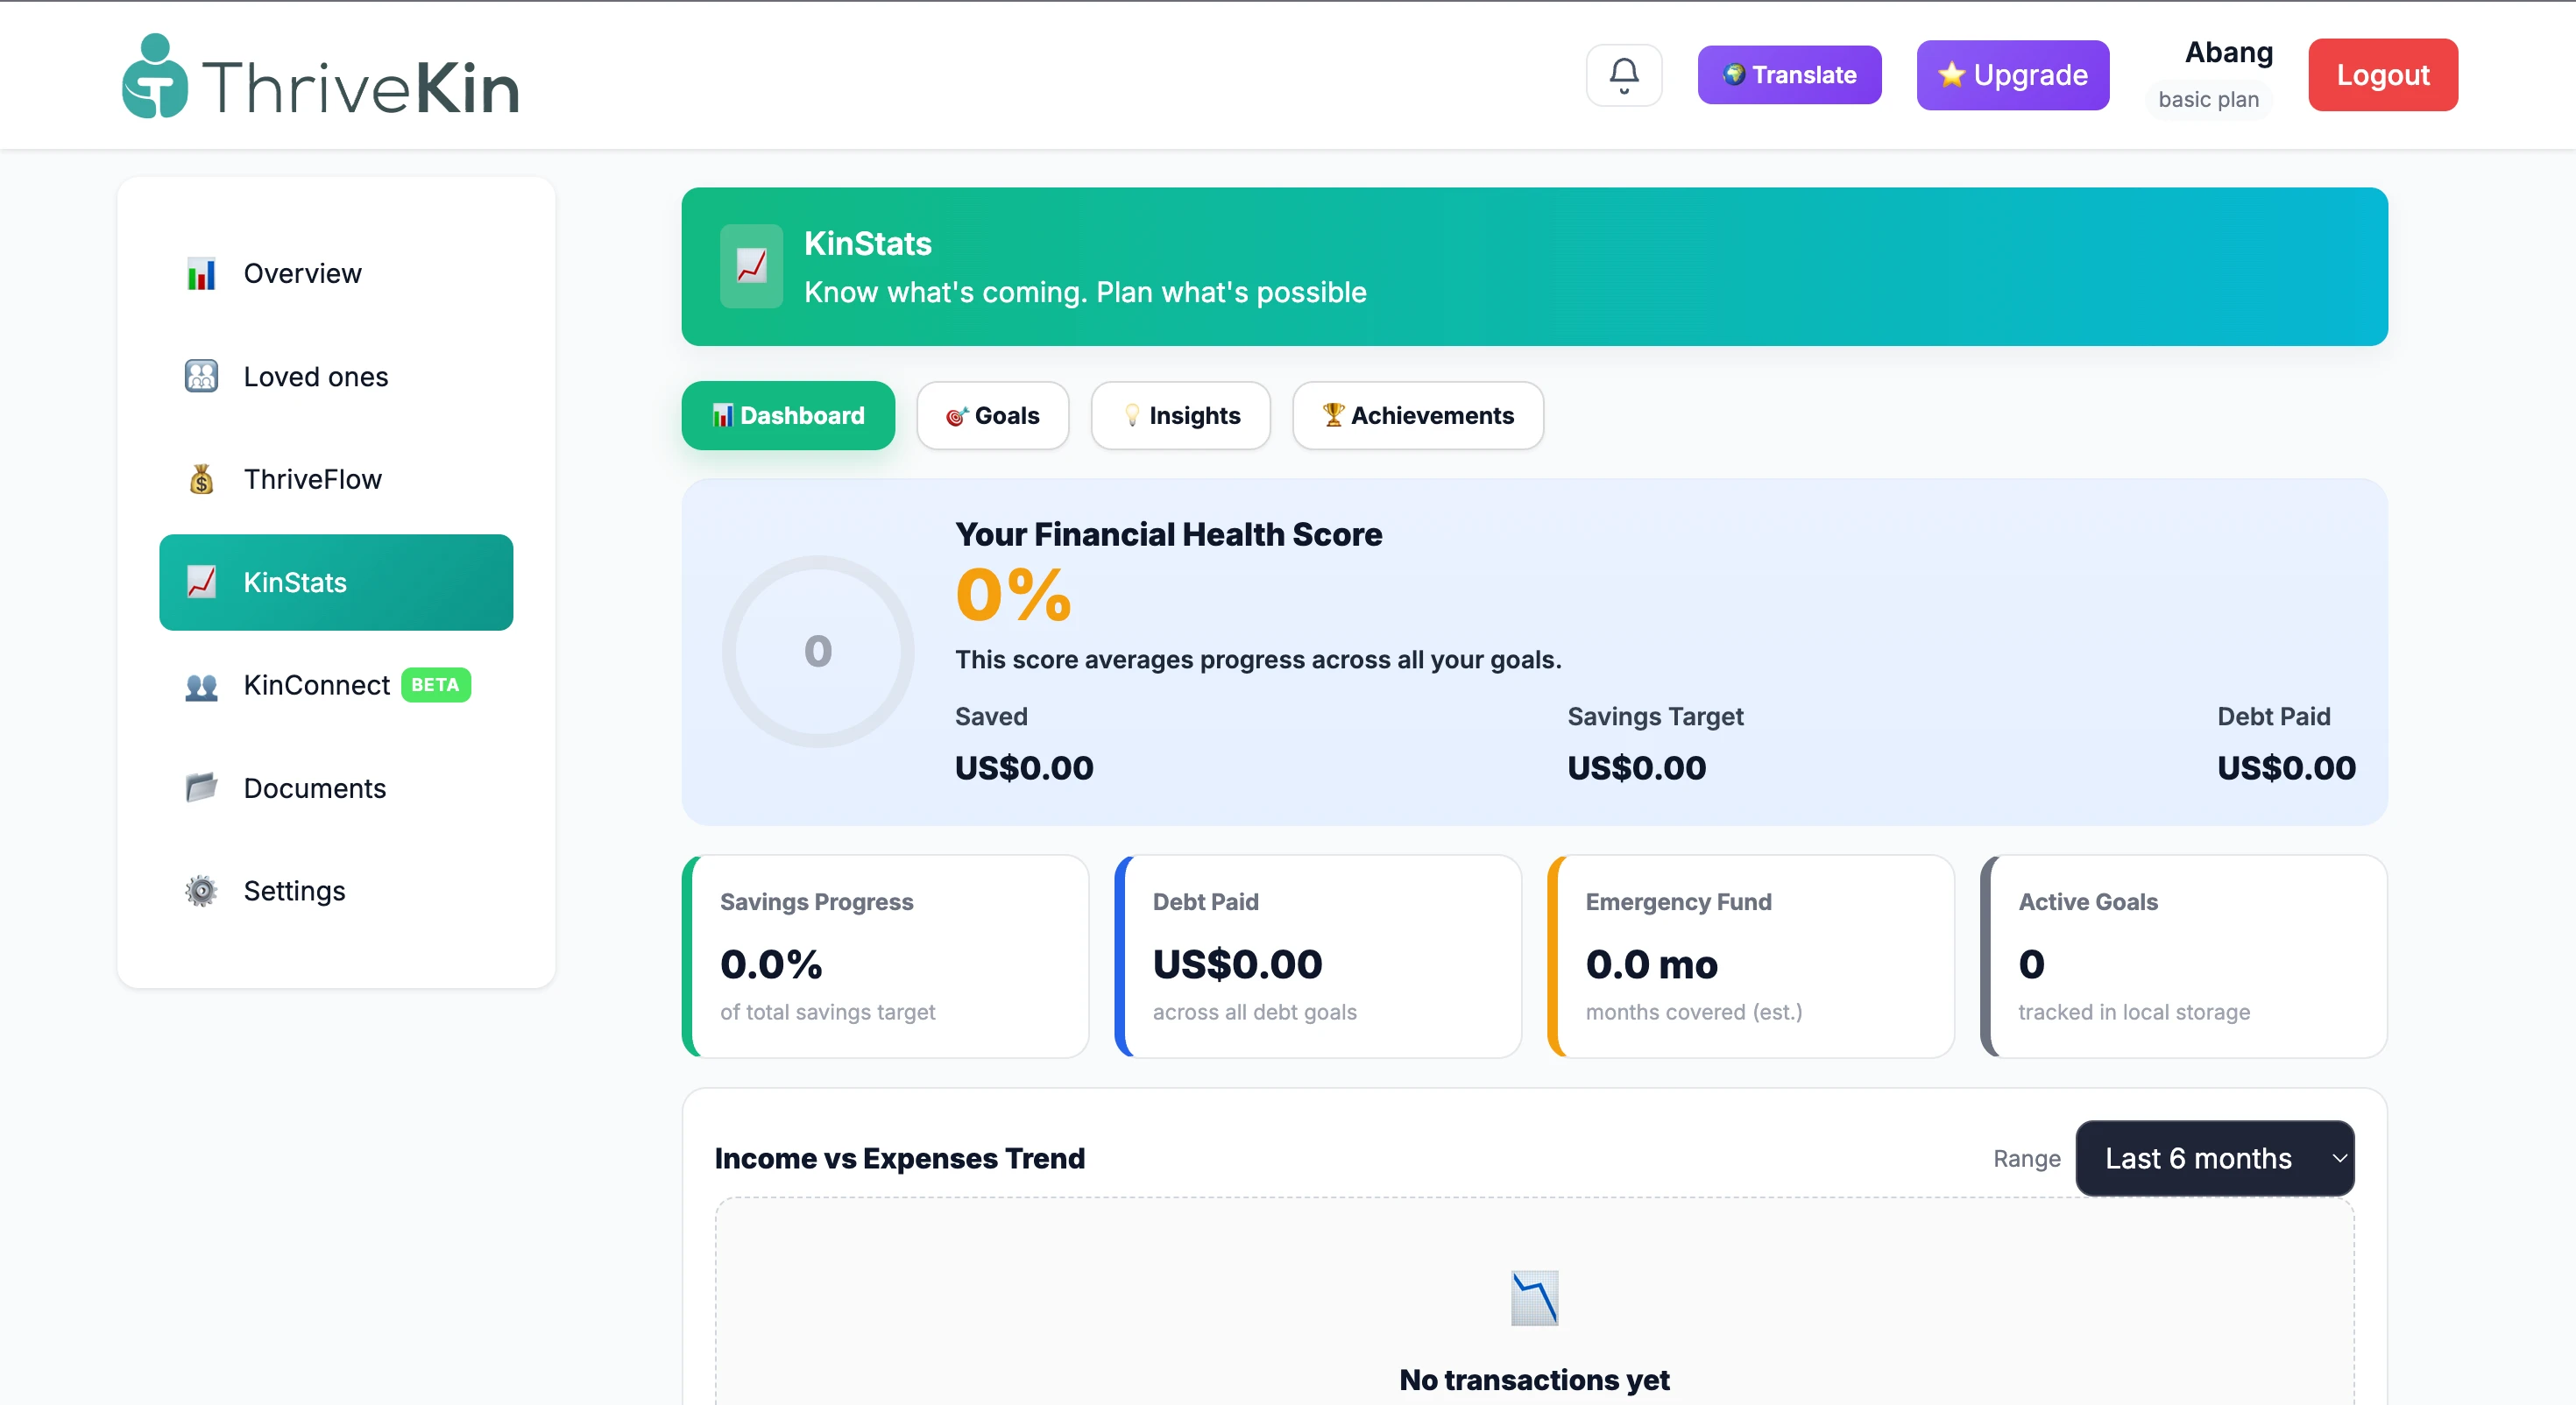Open Documents folder in sidebar

[314, 788]
